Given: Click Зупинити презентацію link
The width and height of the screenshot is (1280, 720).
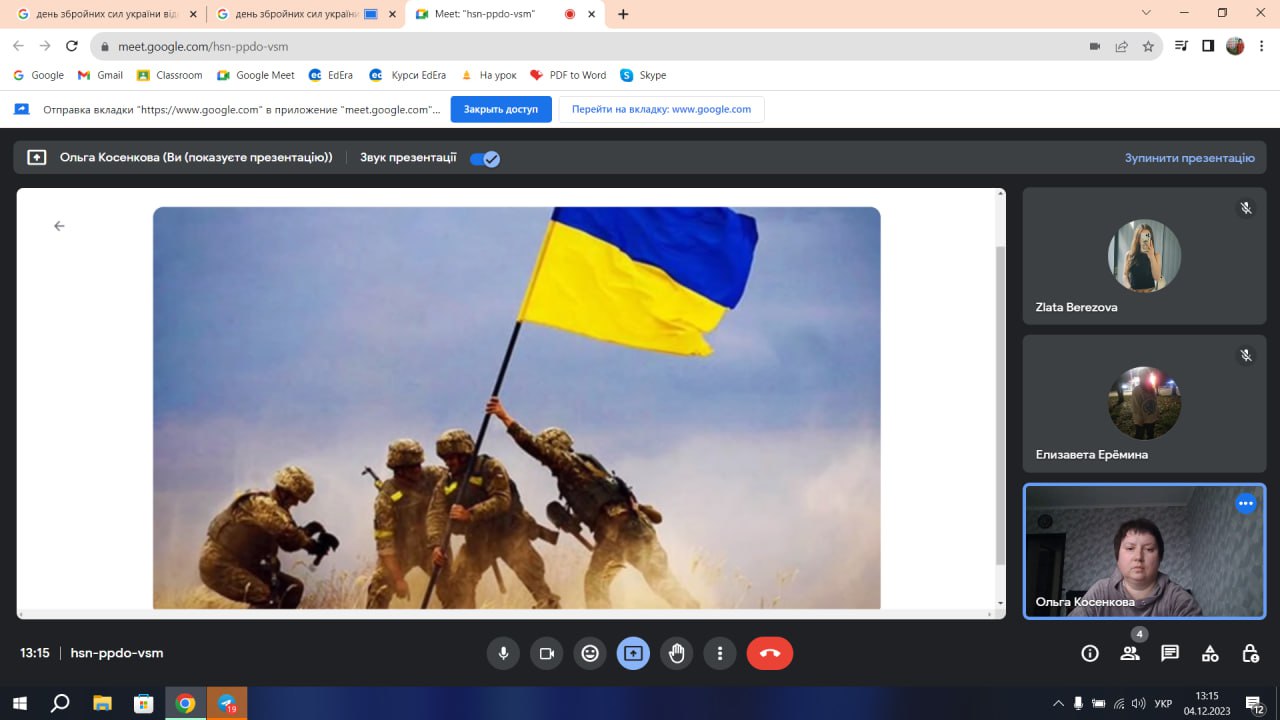Looking at the screenshot, I should [x=1189, y=158].
